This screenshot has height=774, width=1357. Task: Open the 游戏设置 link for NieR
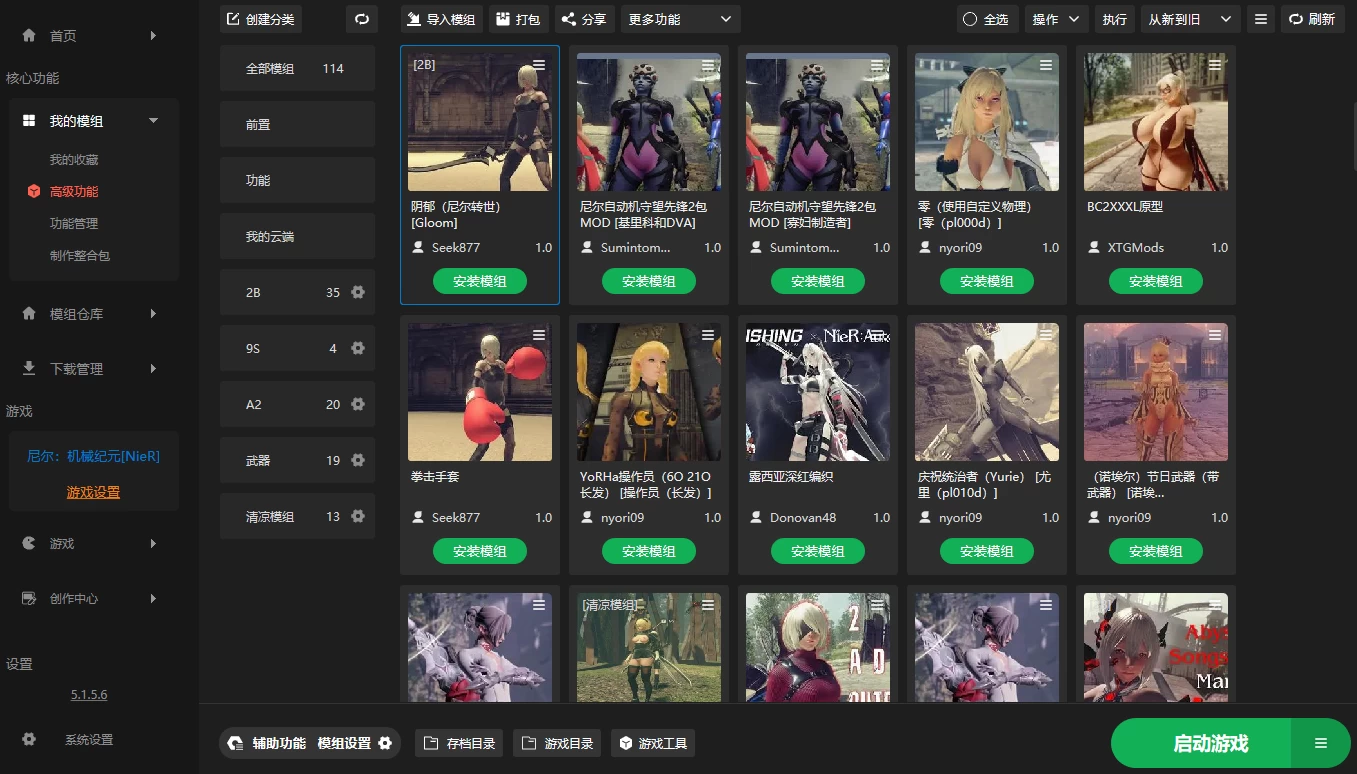coord(93,492)
